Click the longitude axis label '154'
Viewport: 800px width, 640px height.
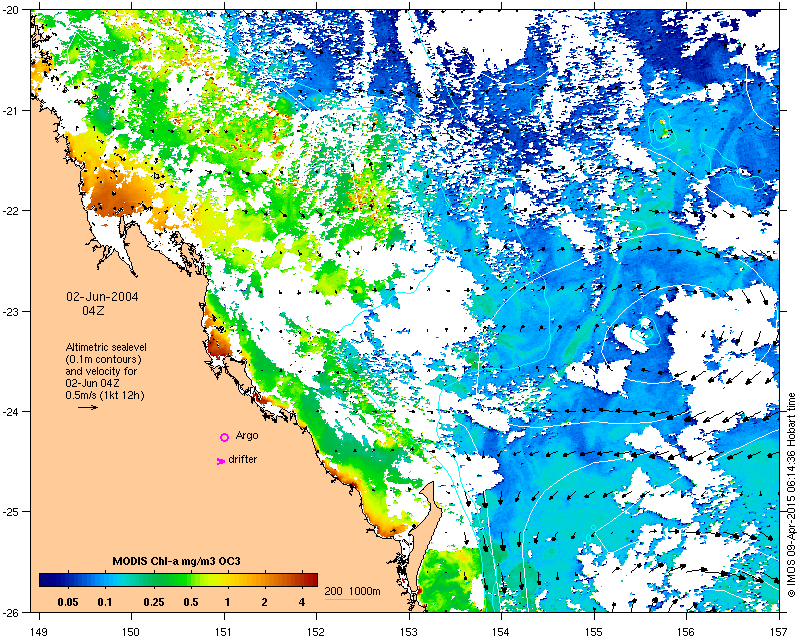click(x=502, y=632)
